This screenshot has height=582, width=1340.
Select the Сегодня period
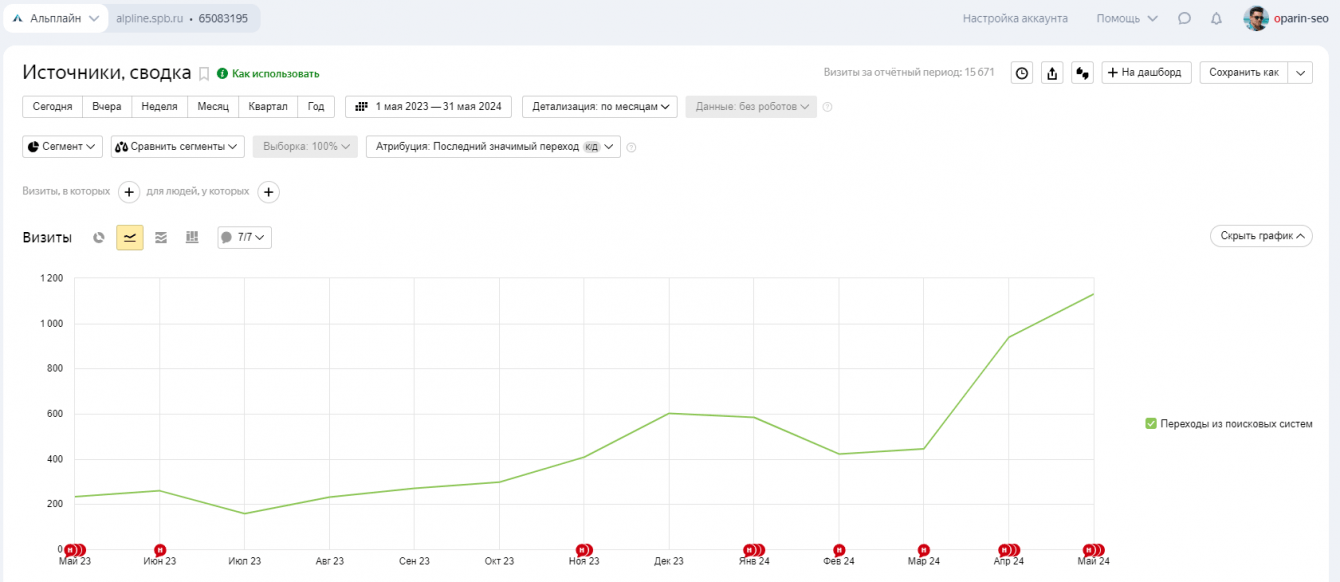pyautogui.click(x=52, y=106)
